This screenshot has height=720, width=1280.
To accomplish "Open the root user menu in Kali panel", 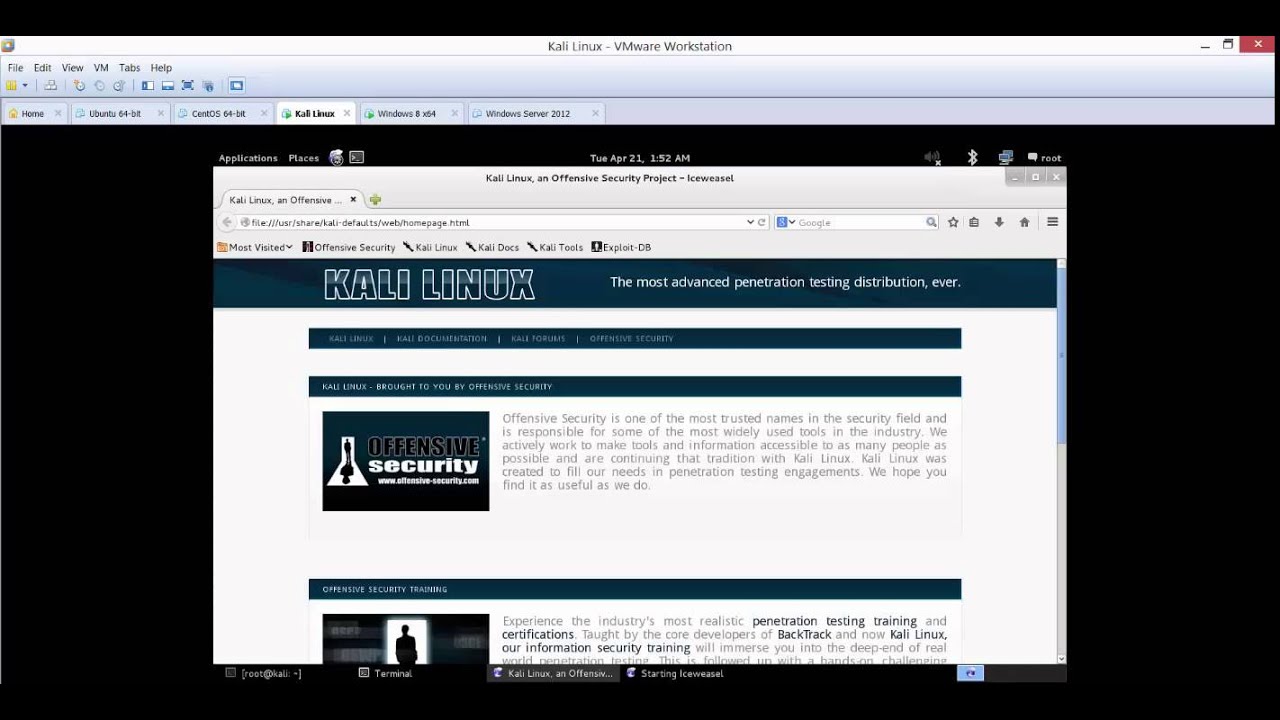I will (x=1044, y=158).
